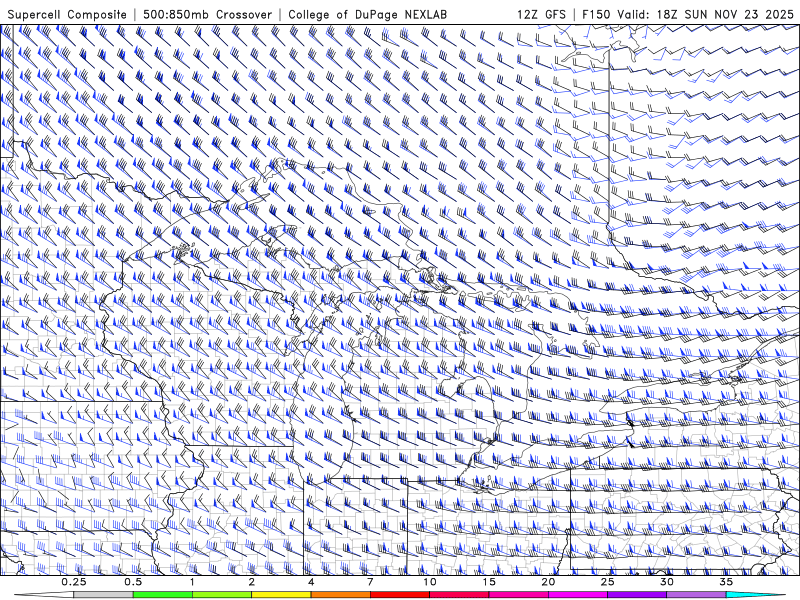Click College of DuPage NEXLAB text
The image size is (800, 600).
tap(367, 15)
